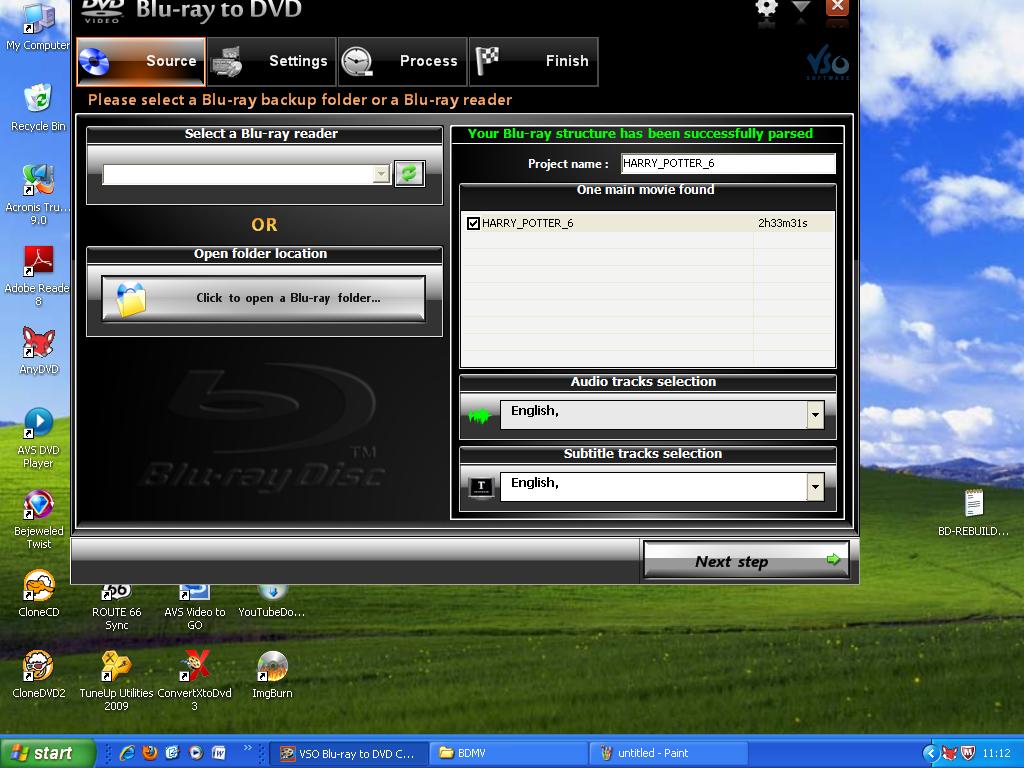Uncheck the HARRY_POTTER_6 movie checkbox
The image size is (1024, 768).
tap(473, 223)
